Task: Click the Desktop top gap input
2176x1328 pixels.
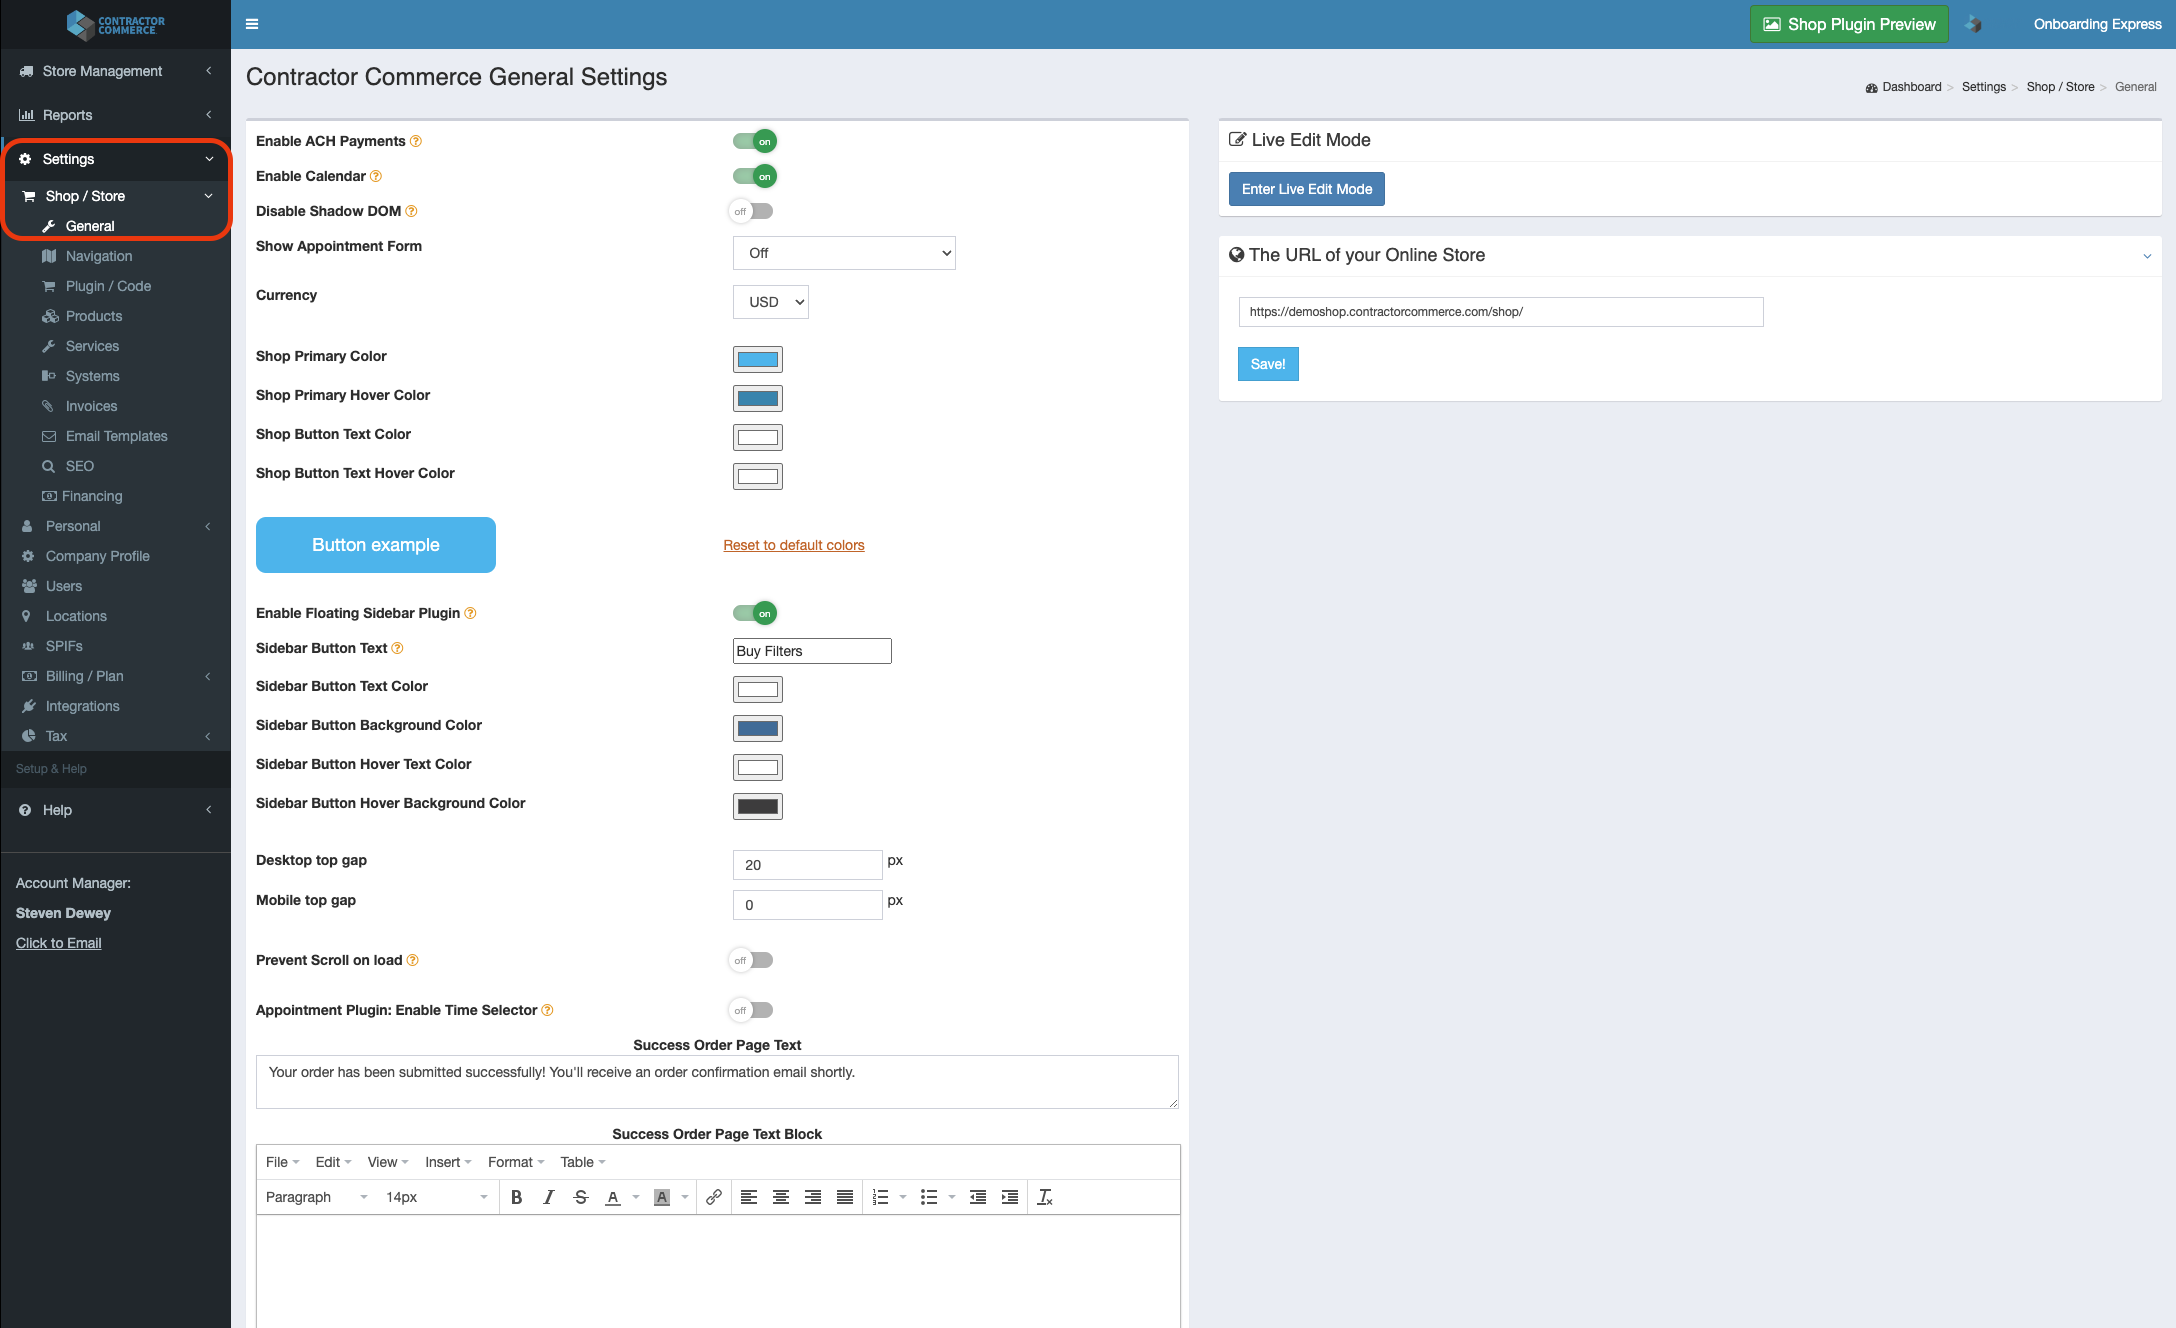Action: tap(808, 865)
